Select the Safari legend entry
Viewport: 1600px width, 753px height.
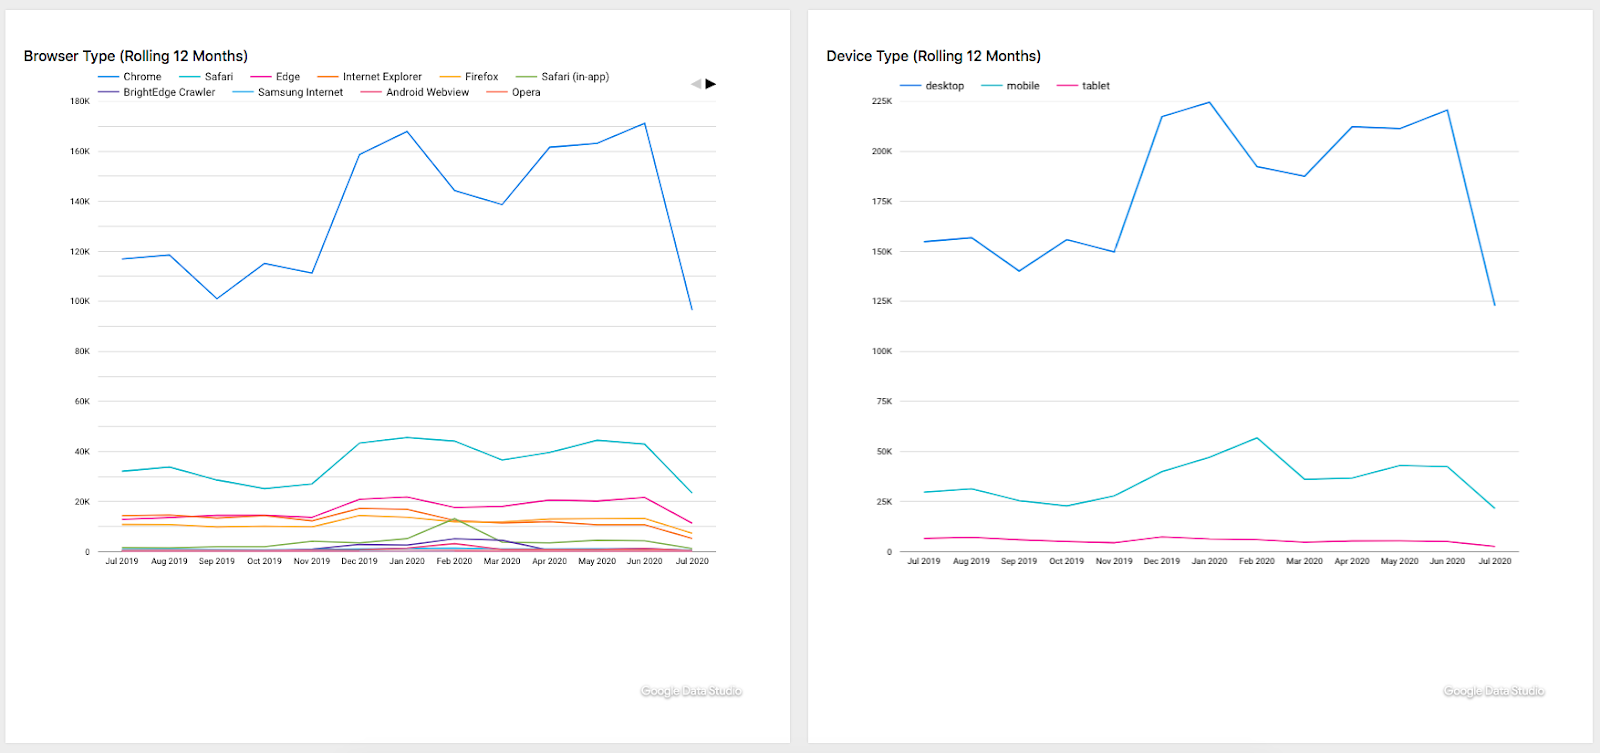click(x=206, y=77)
